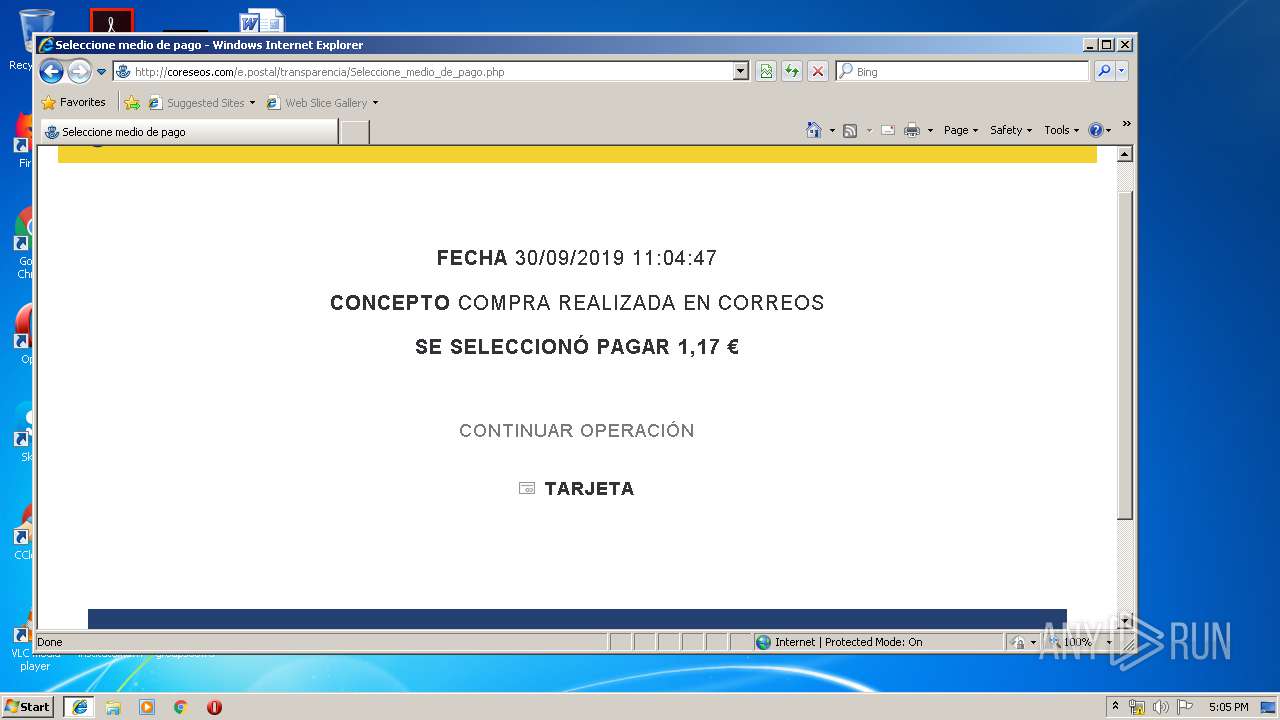
Task: Open Windows Explorer folder taskbar icon
Action: click(x=113, y=707)
